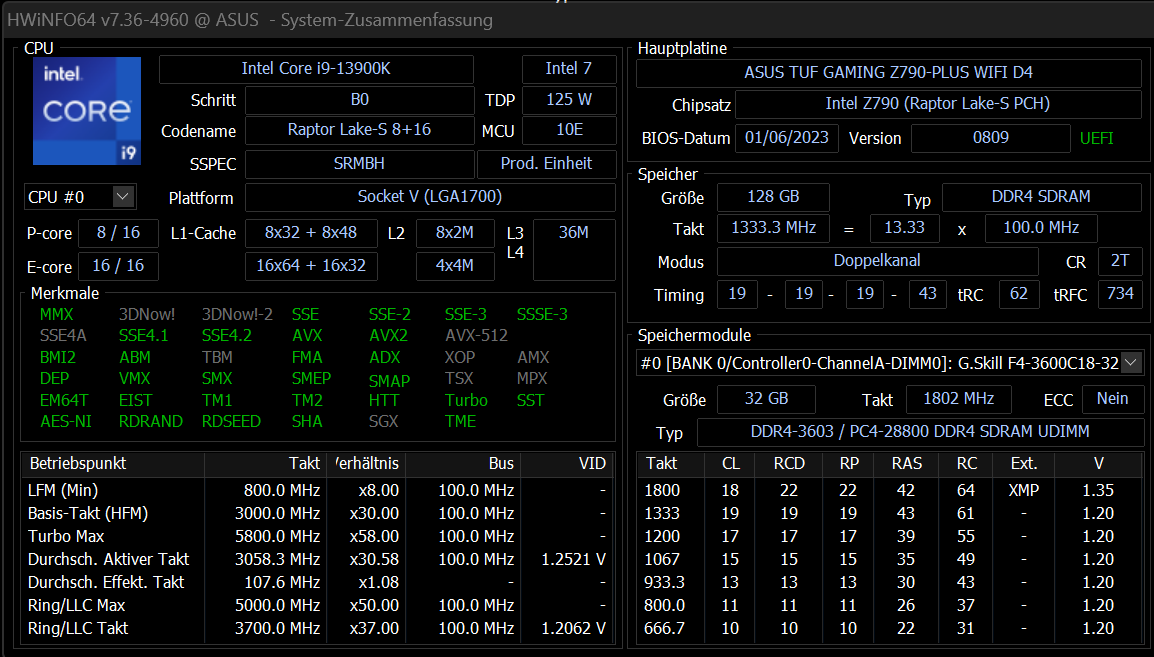Select the Durchsch. Effekt. Takt row
1154x657 pixels.
tap(317, 582)
